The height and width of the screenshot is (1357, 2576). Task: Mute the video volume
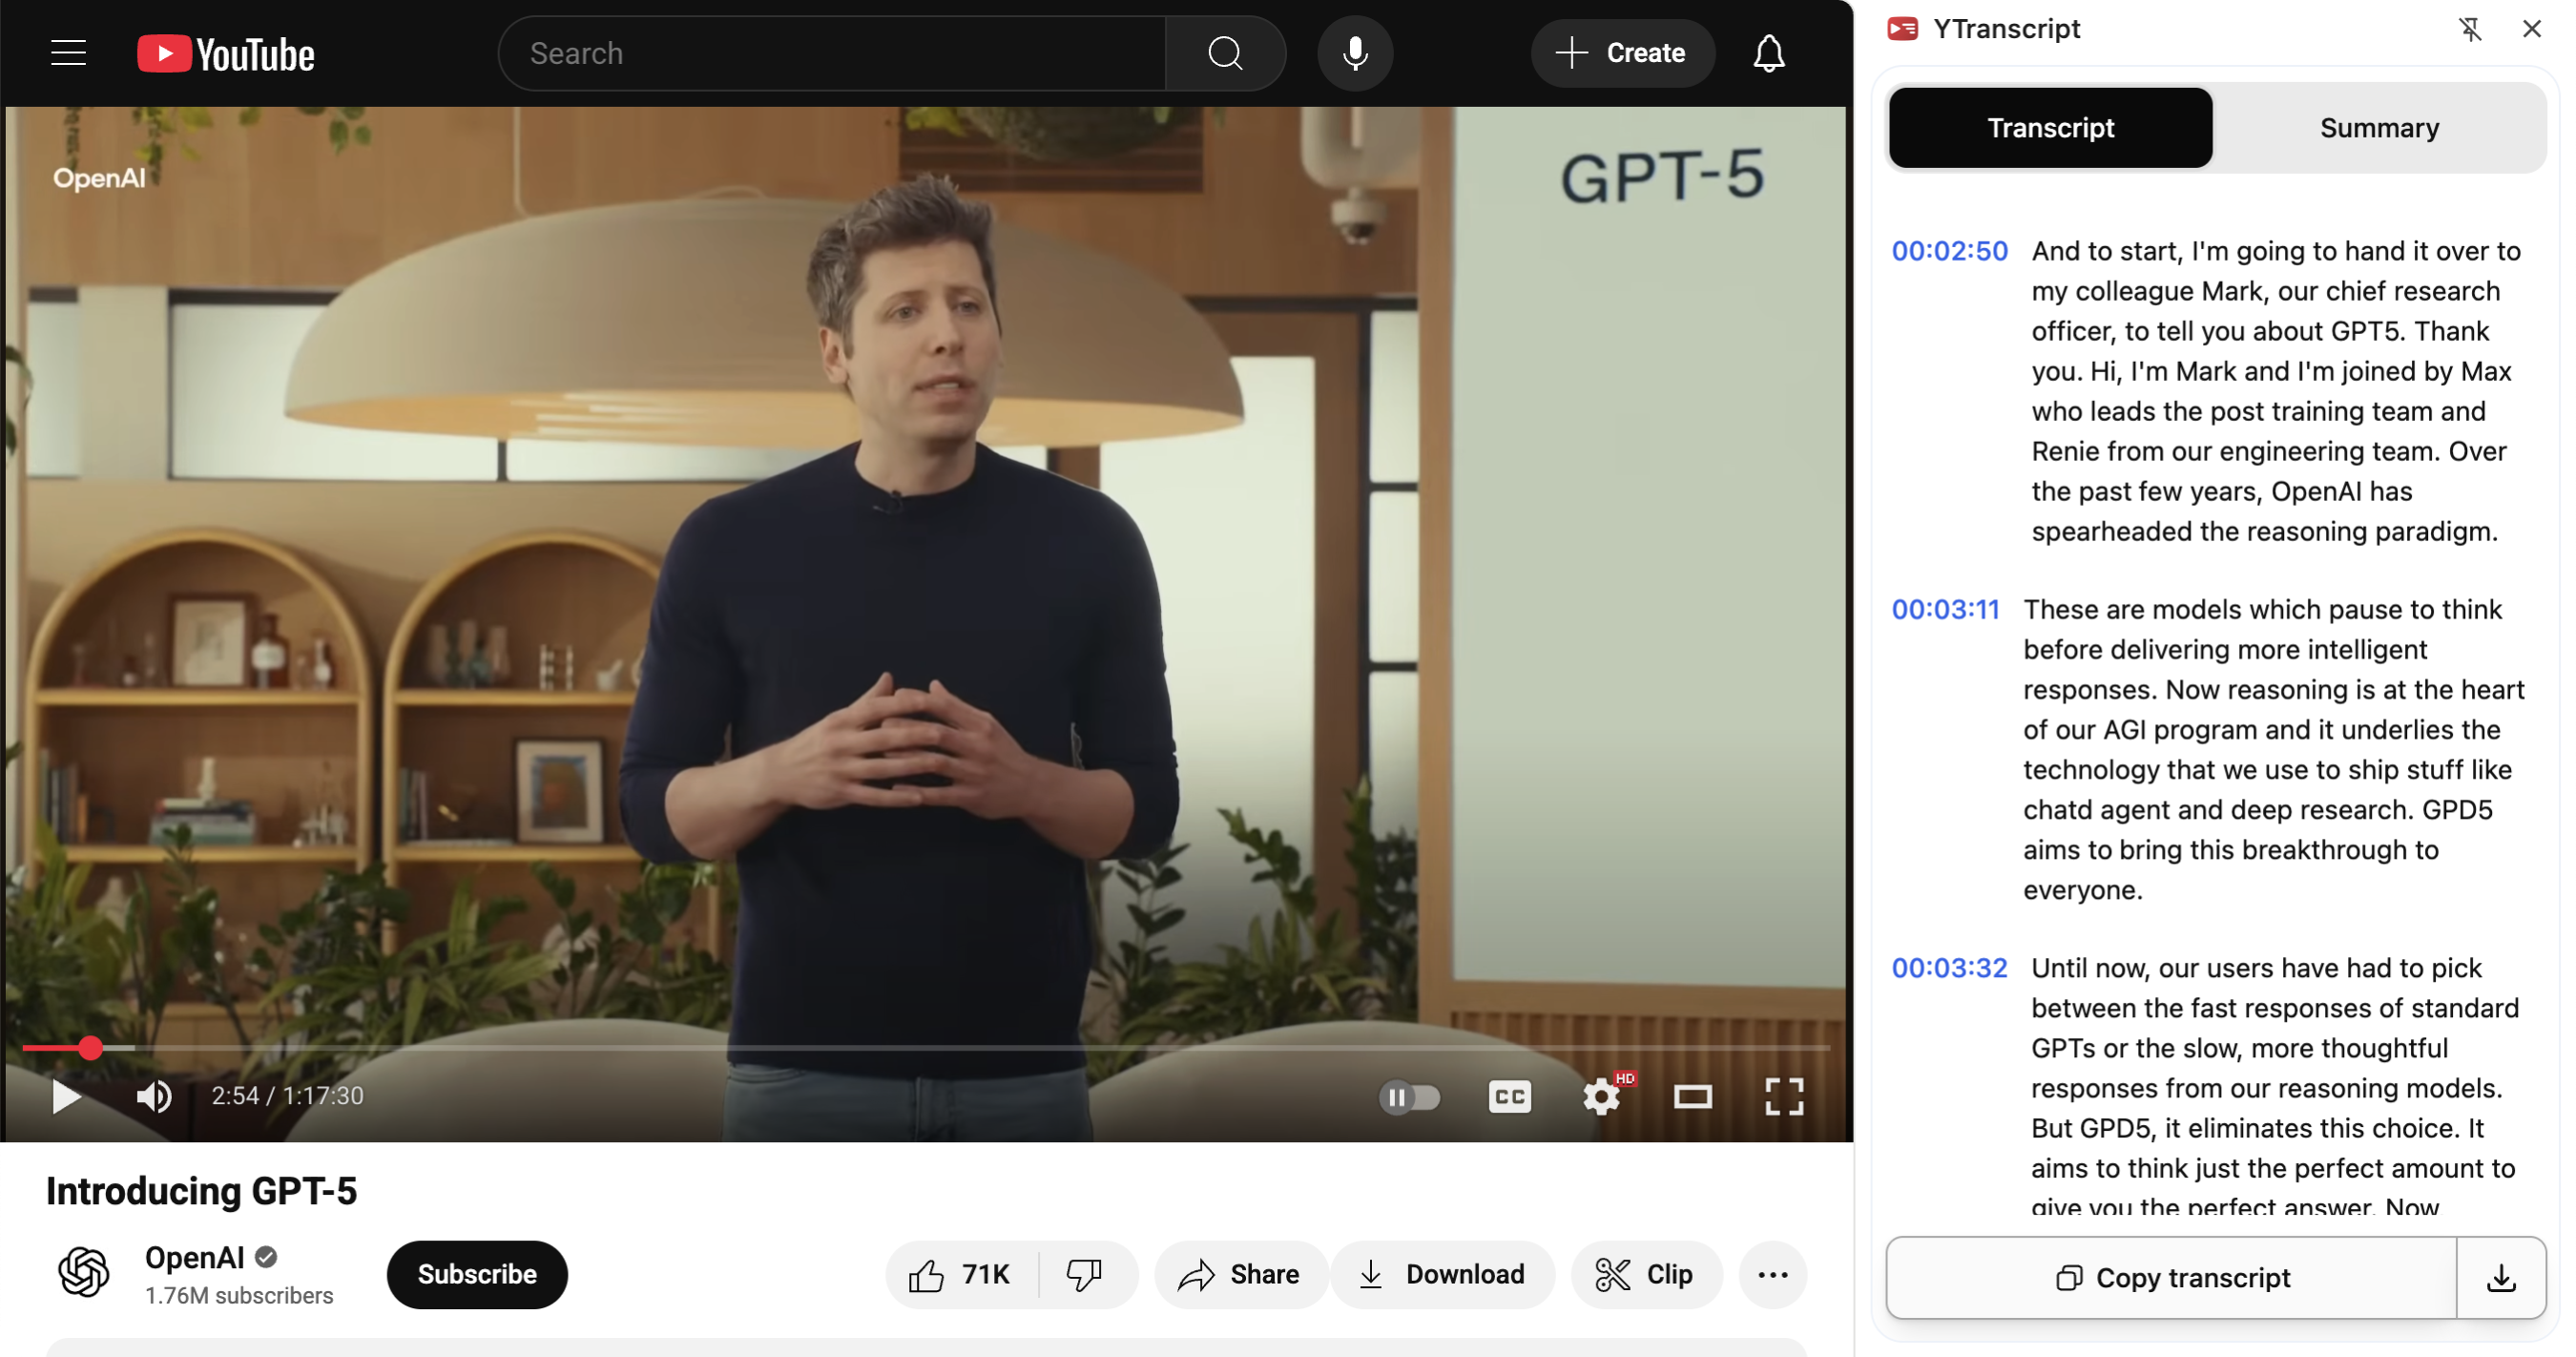(153, 1096)
